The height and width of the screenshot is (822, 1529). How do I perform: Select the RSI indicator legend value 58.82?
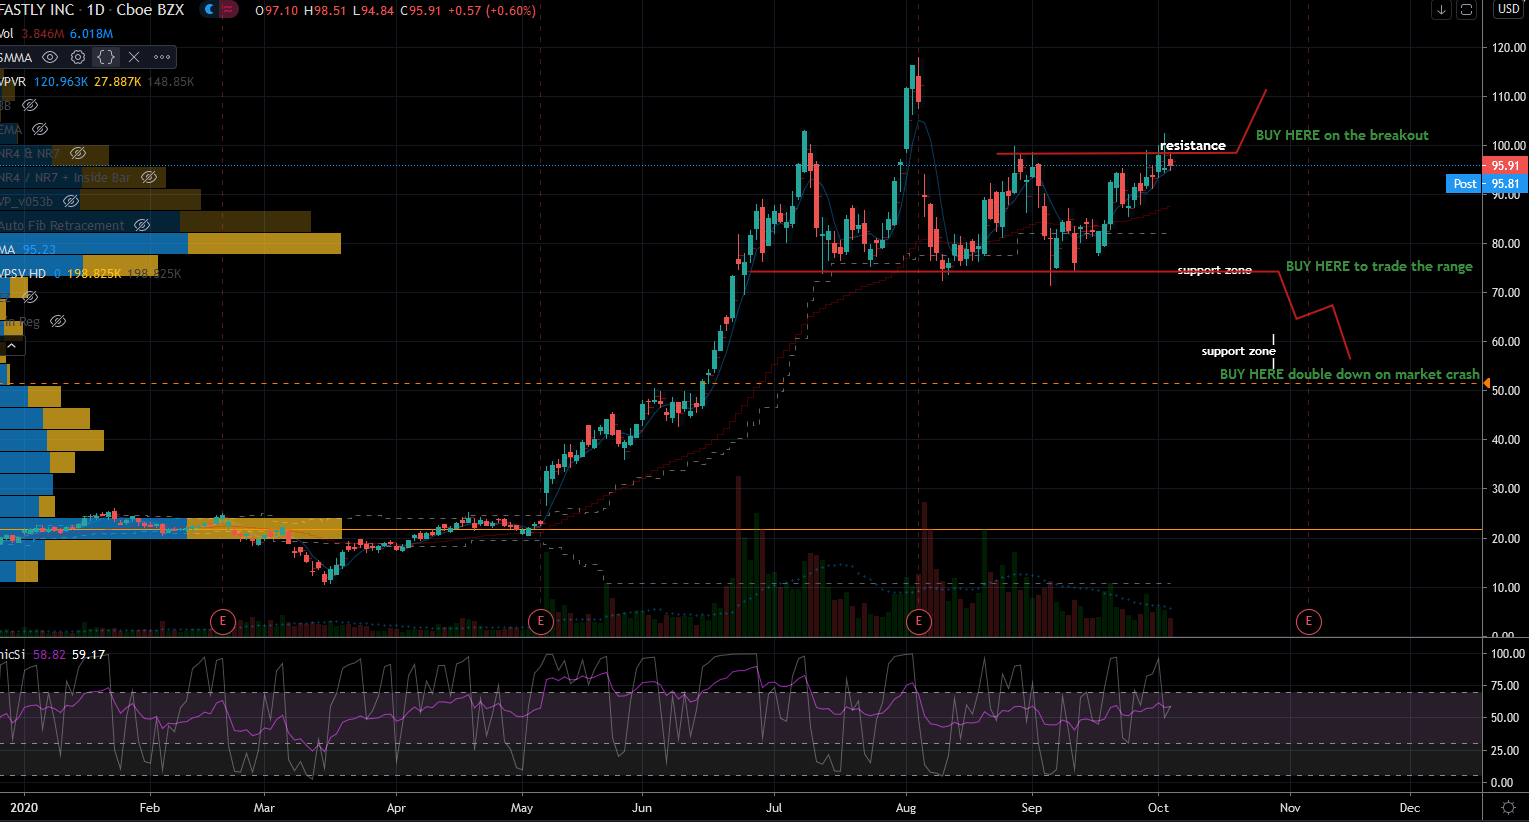click(49, 654)
